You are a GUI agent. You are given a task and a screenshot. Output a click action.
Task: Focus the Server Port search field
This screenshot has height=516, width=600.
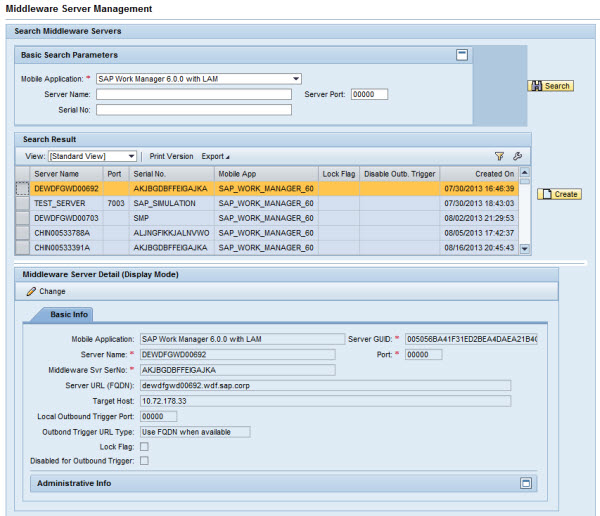point(369,94)
